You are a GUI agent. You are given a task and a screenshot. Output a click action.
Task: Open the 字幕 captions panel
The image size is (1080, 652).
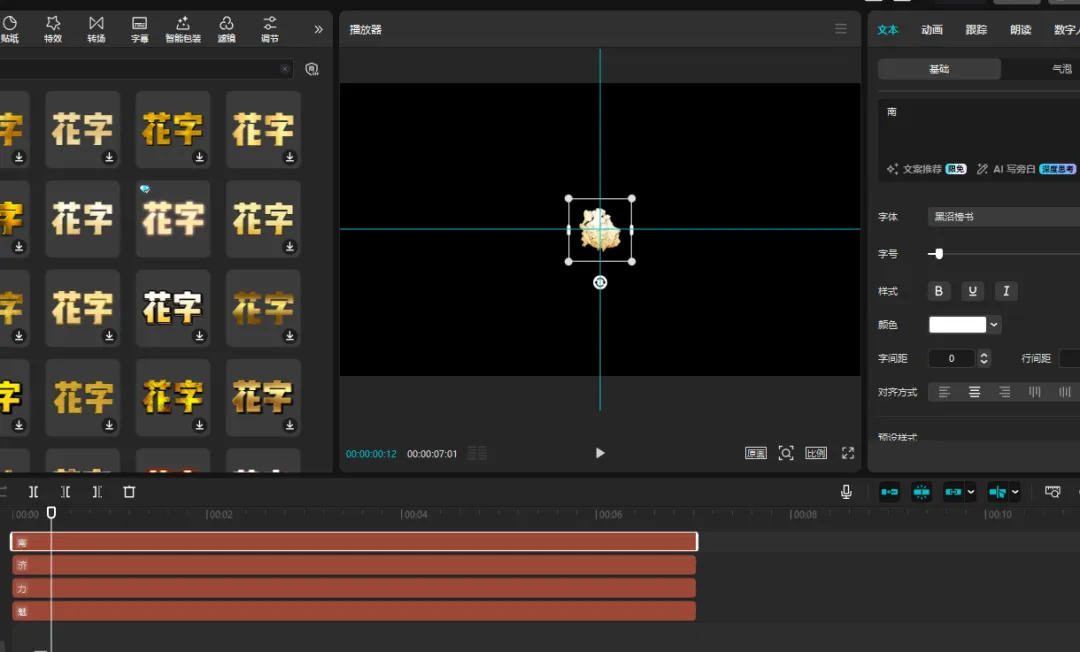140,30
